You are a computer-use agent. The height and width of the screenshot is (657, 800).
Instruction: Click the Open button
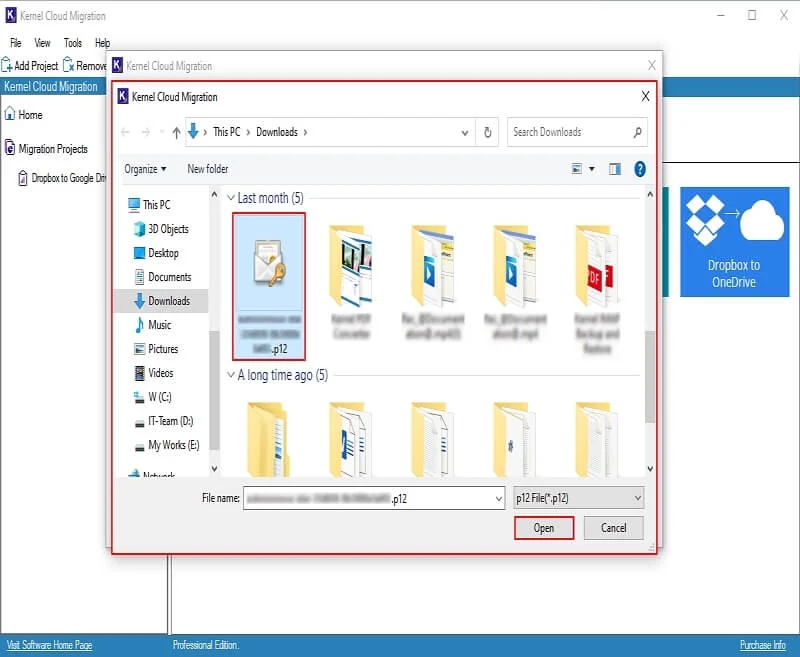point(544,528)
